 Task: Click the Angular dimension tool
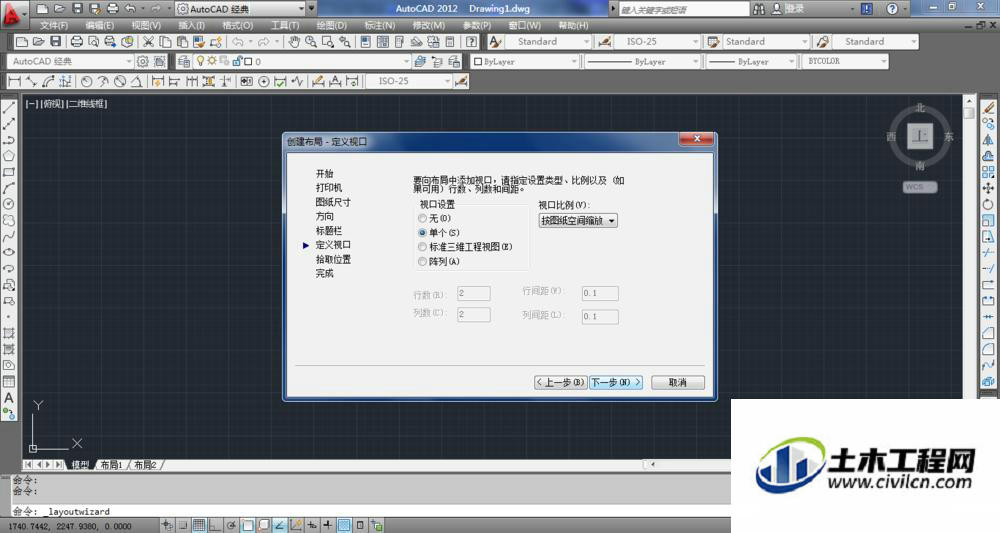(x=136, y=81)
